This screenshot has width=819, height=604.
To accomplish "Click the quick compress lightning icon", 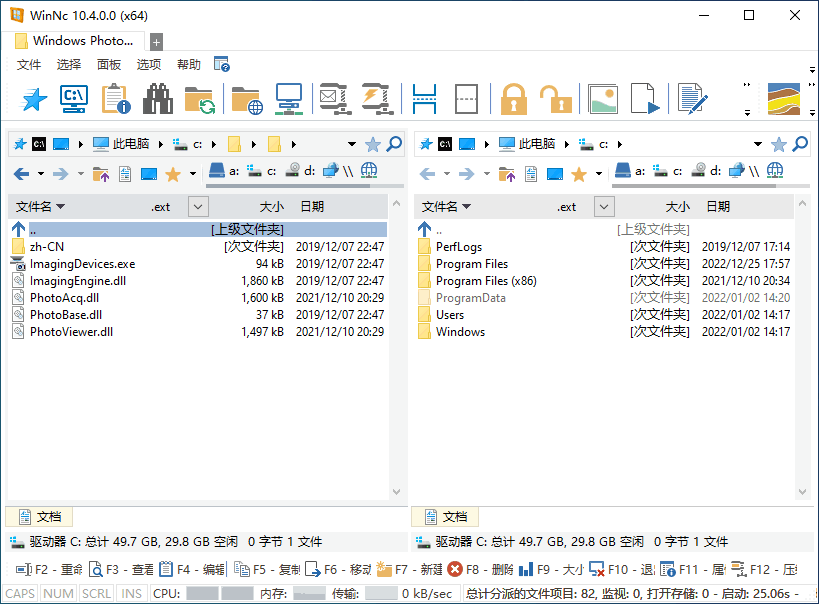I will (377, 99).
